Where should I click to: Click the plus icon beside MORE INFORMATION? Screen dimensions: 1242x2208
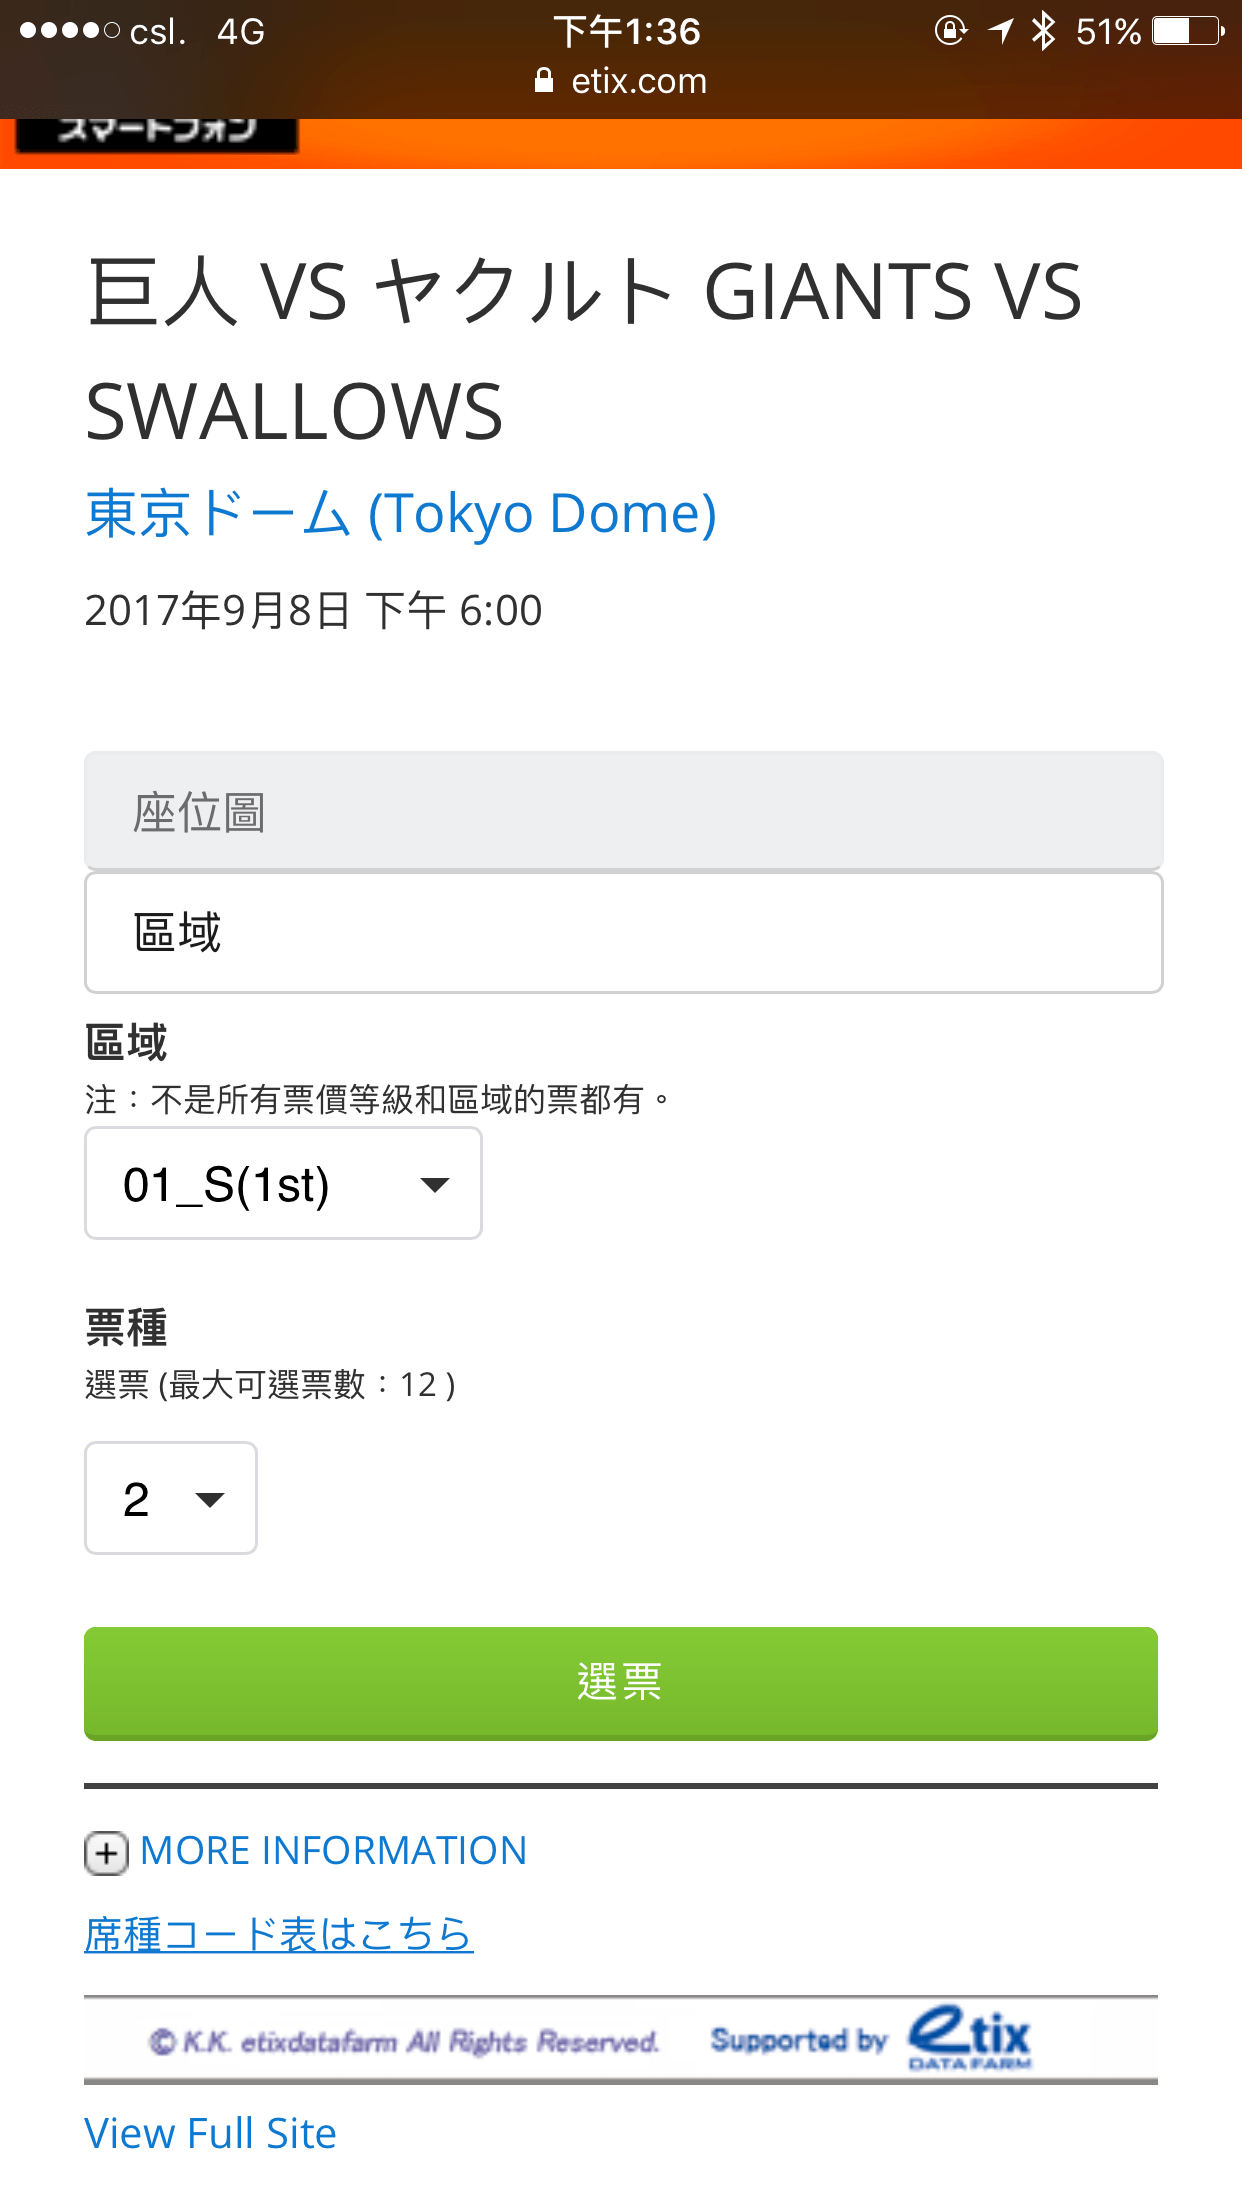click(106, 1853)
